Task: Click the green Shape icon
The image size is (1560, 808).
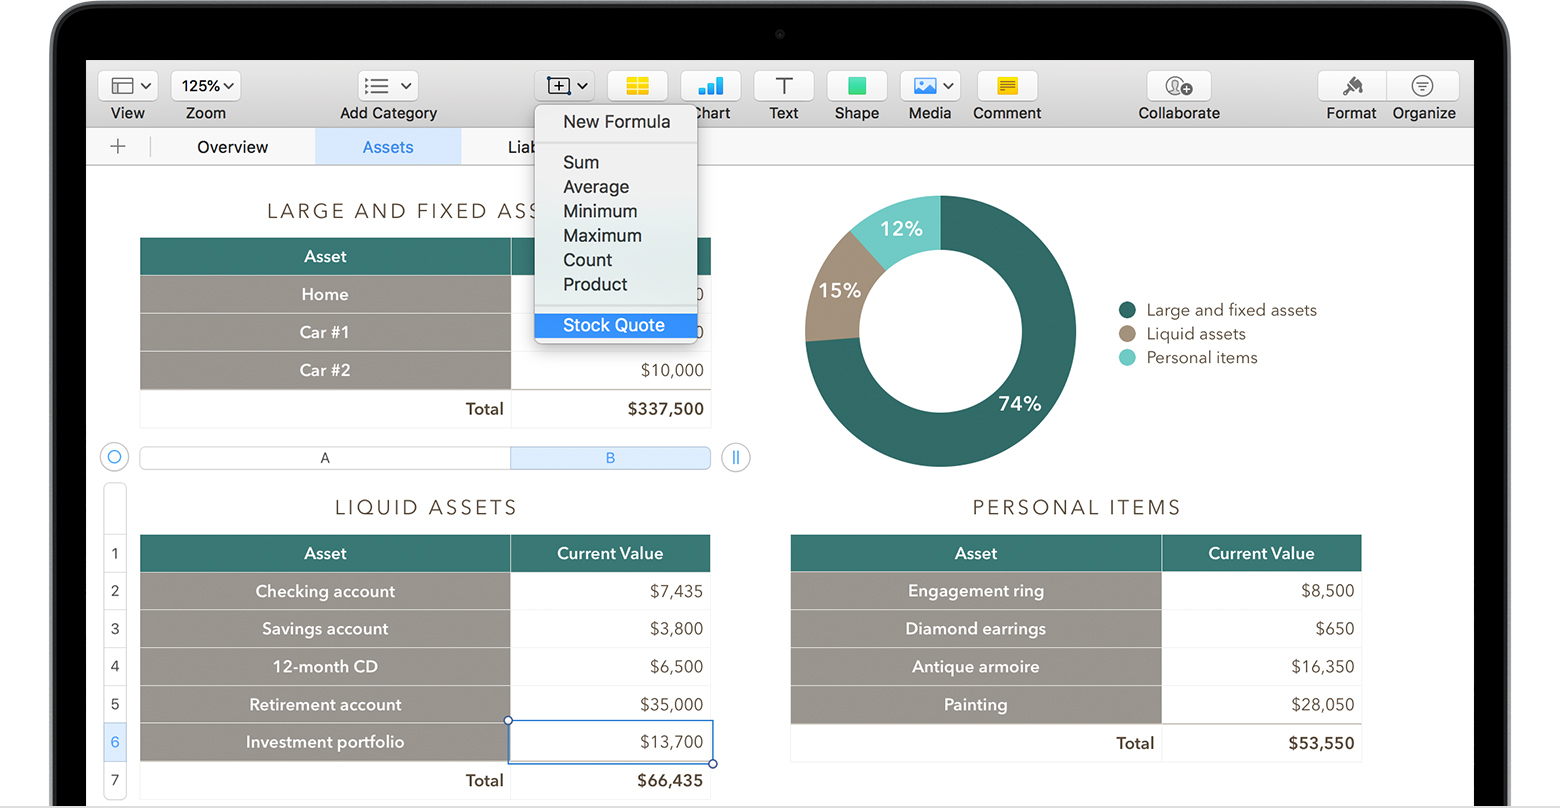Action: 857,86
